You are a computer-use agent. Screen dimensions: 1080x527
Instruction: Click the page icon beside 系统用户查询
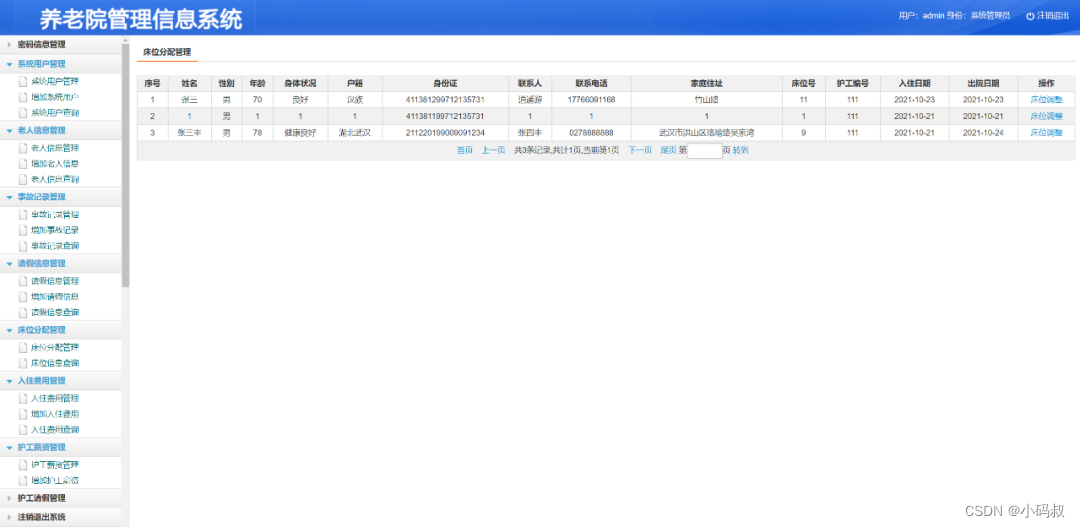point(23,113)
